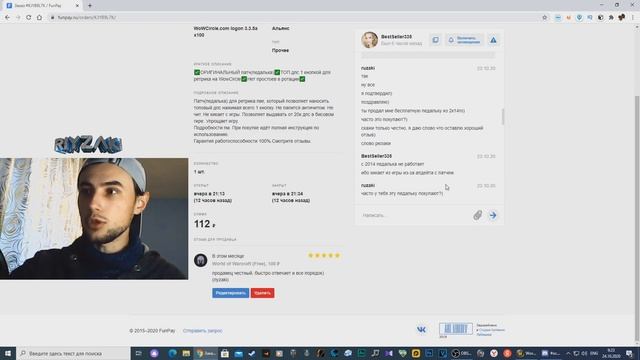This screenshot has width=640, height=360.
Task: Open Microsoft Edge from the taskbar
Action: coord(172,353)
